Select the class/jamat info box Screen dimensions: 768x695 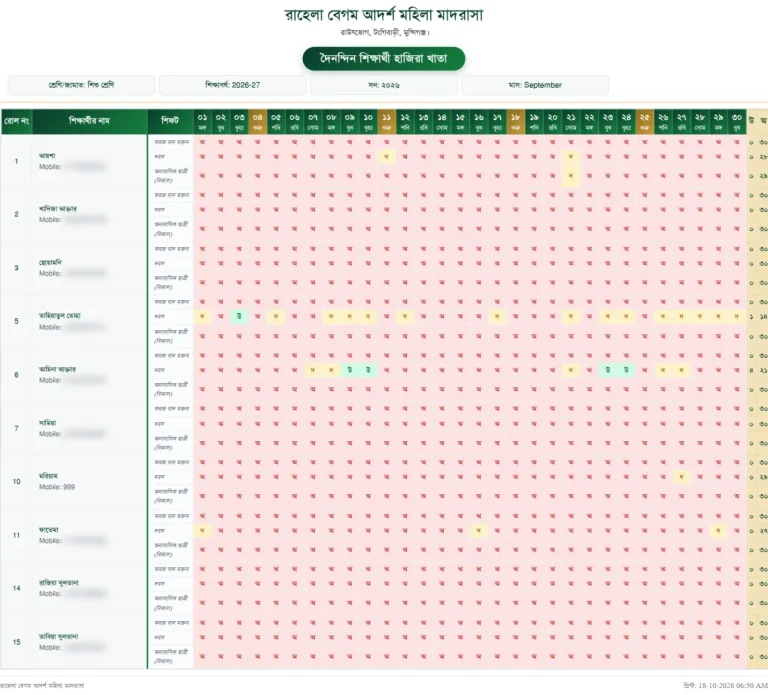(81, 85)
